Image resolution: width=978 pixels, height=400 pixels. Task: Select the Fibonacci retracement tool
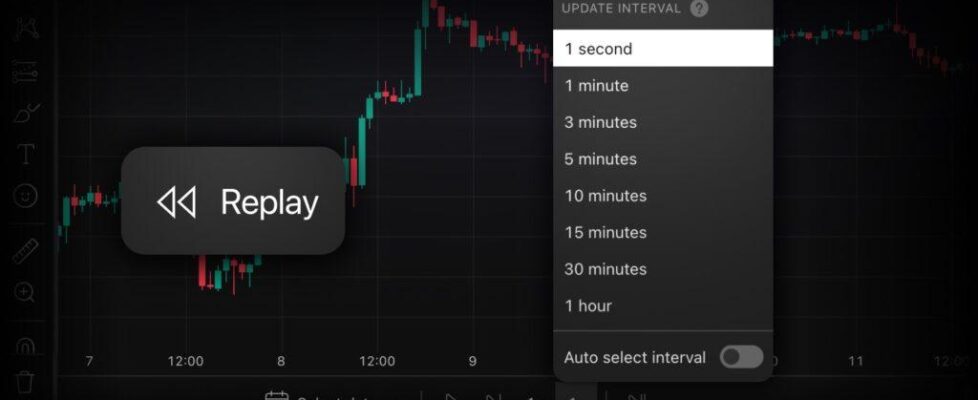pyautogui.click(x=27, y=72)
